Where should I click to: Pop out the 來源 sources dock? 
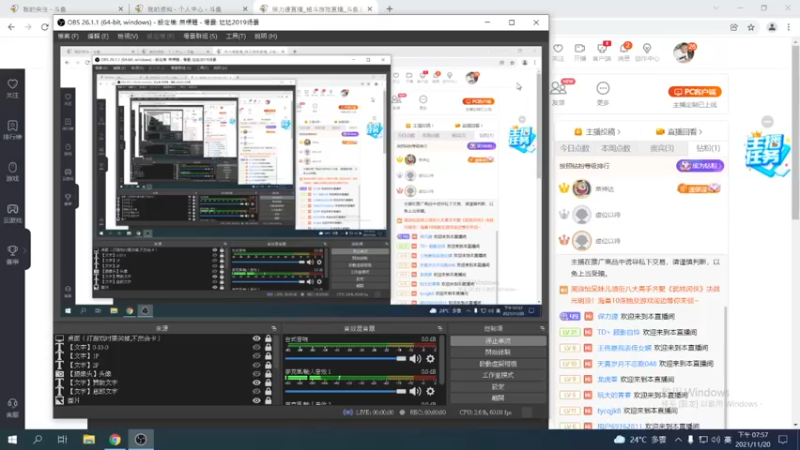click(x=274, y=329)
